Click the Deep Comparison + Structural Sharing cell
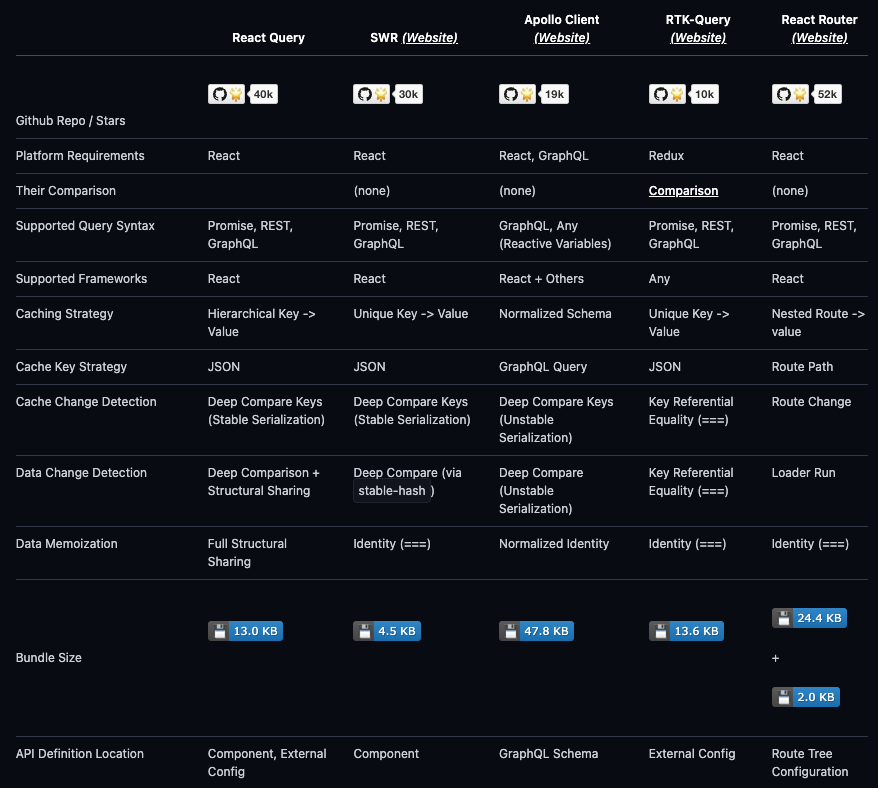This screenshot has width=878, height=788. [x=264, y=482]
